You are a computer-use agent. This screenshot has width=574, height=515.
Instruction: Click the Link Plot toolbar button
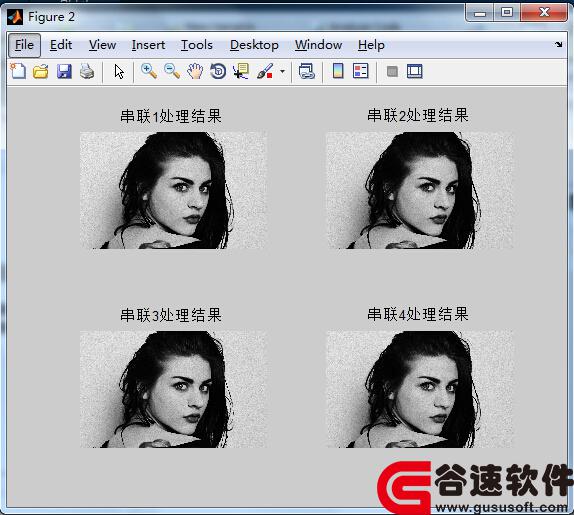pyautogui.click(x=306, y=71)
